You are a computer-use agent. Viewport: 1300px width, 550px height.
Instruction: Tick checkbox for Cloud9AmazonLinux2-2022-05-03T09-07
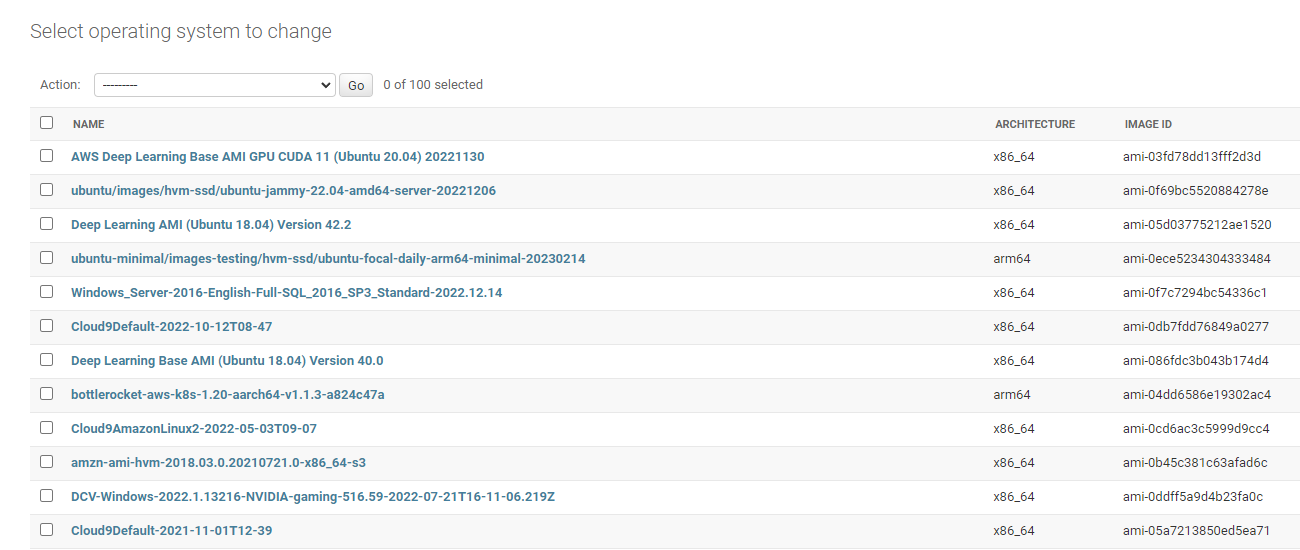point(46,428)
